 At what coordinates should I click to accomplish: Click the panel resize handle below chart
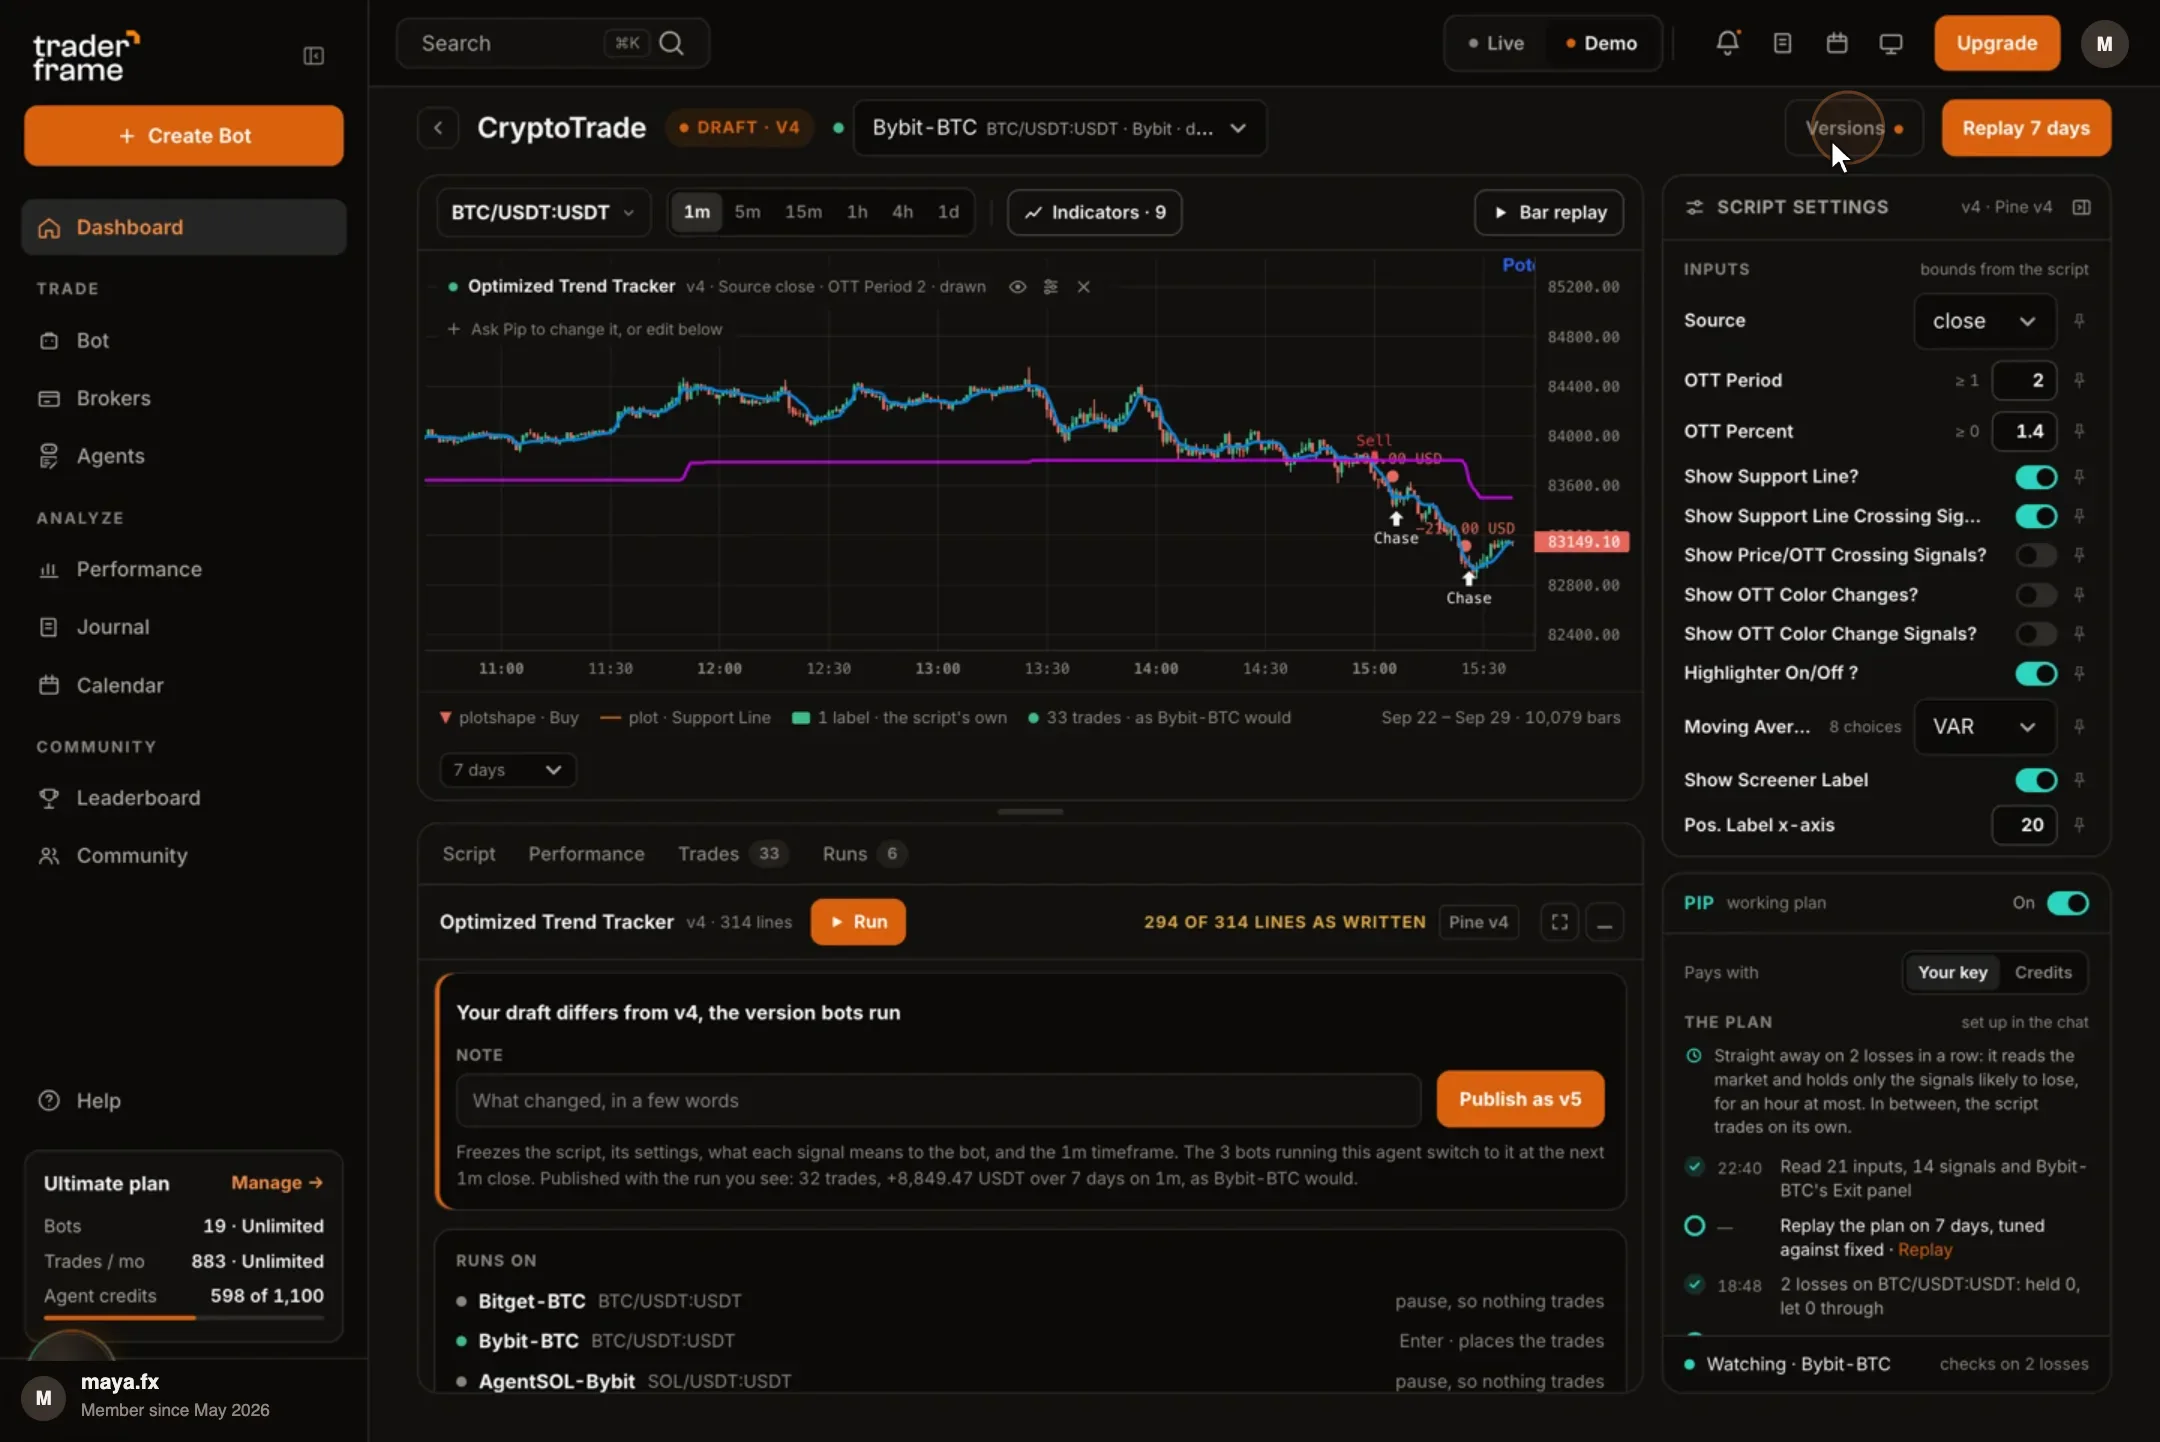coord(1030,812)
